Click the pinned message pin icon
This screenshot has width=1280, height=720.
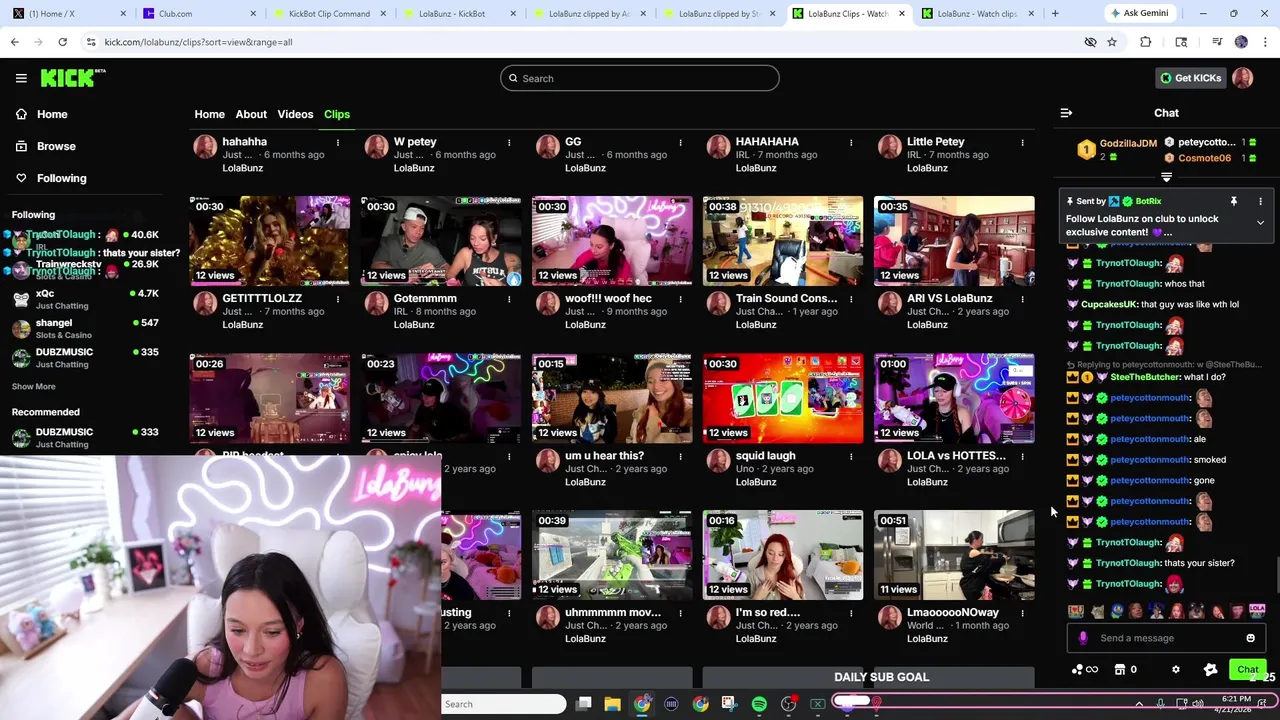point(1234,201)
